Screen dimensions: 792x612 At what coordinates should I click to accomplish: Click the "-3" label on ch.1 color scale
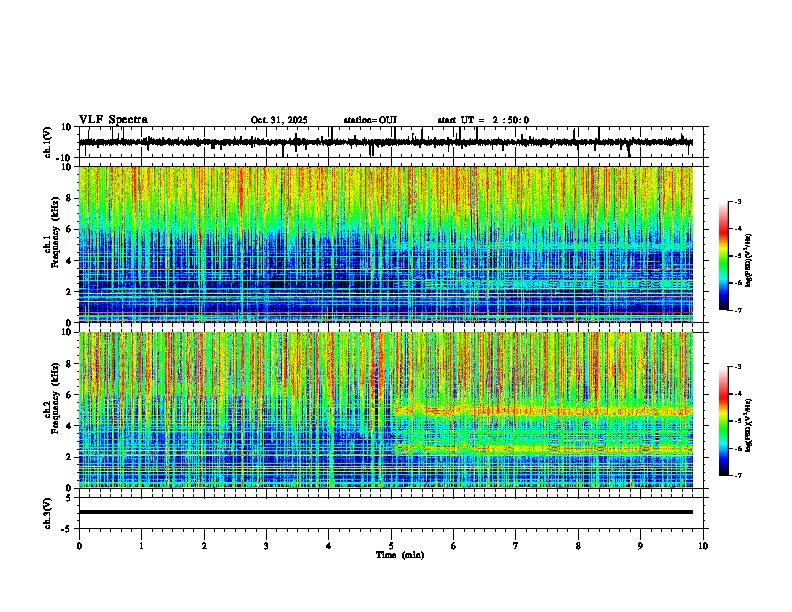point(737,201)
